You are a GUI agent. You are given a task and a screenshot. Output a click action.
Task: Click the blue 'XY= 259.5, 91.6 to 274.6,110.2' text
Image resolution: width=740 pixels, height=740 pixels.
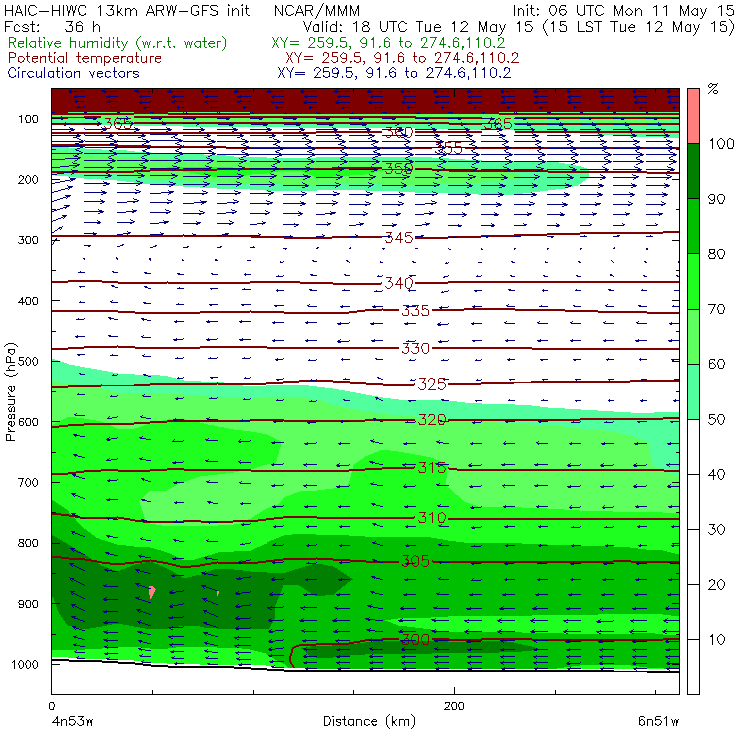(x=394, y=73)
